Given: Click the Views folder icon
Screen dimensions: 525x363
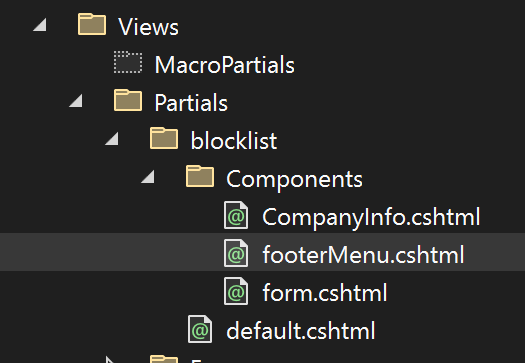Looking at the screenshot, I should click(92, 24).
